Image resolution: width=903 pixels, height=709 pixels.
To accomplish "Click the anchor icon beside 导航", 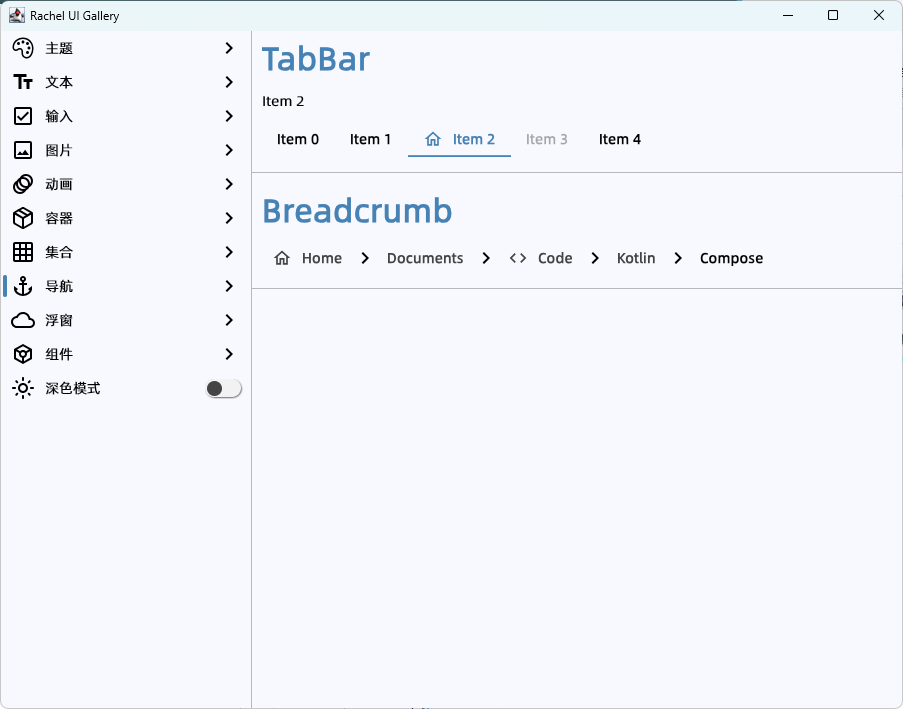I will (23, 286).
